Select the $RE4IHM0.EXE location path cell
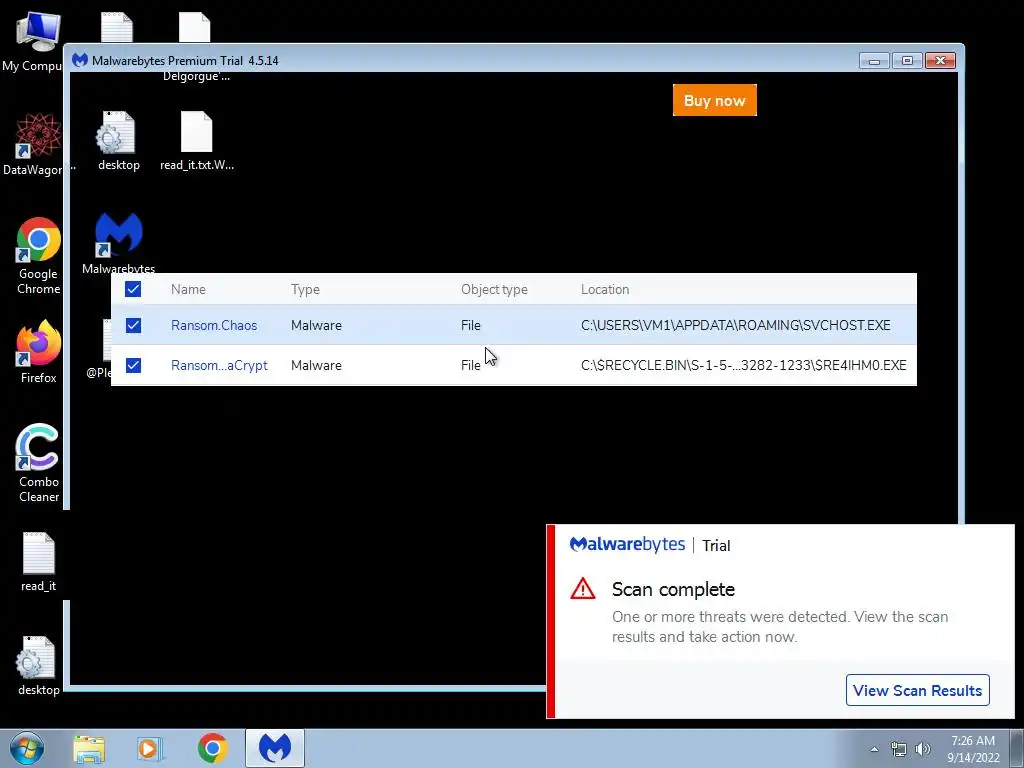 click(743, 365)
